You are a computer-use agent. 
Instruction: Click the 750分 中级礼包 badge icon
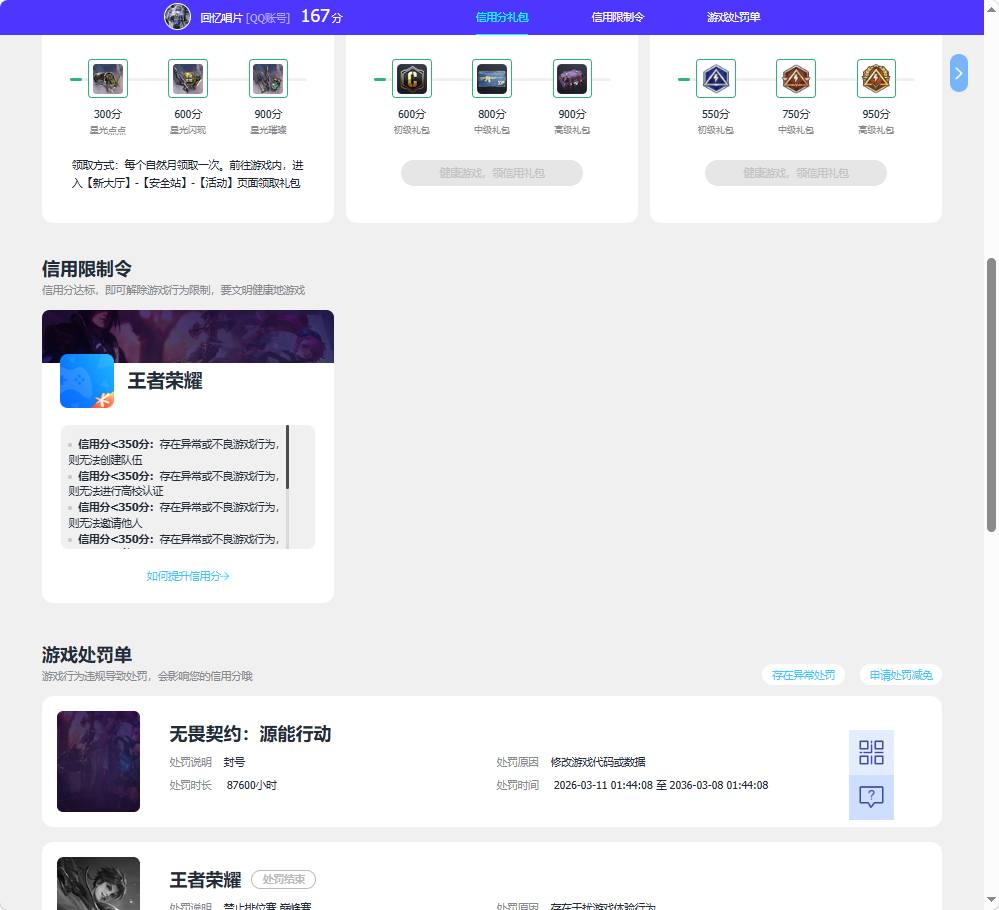796,78
